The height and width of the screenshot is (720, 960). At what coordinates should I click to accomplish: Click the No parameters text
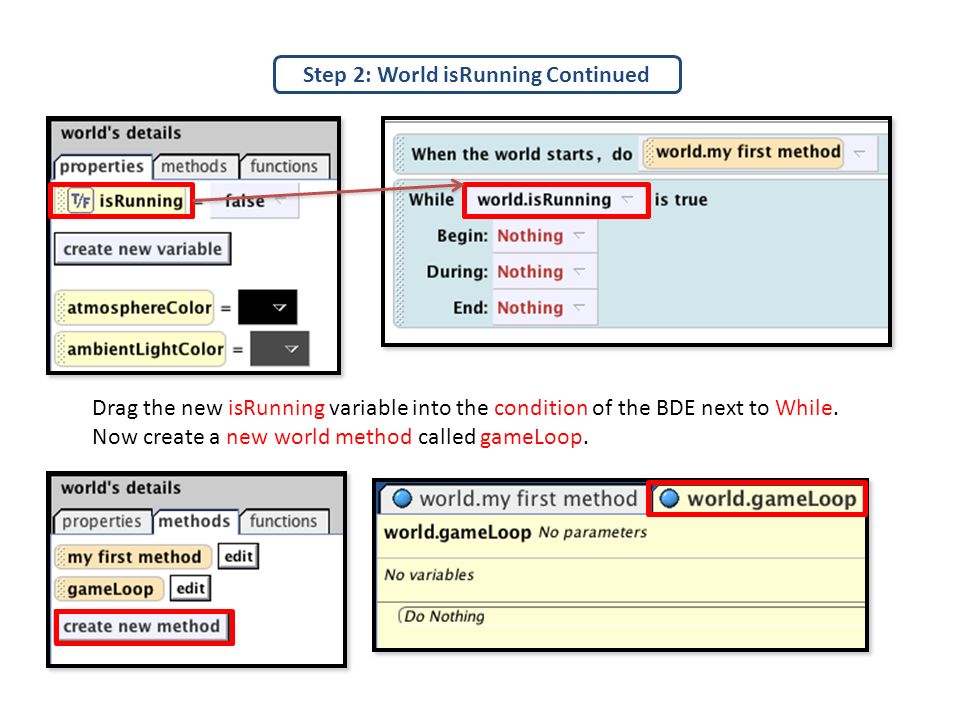click(x=593, y=533)
